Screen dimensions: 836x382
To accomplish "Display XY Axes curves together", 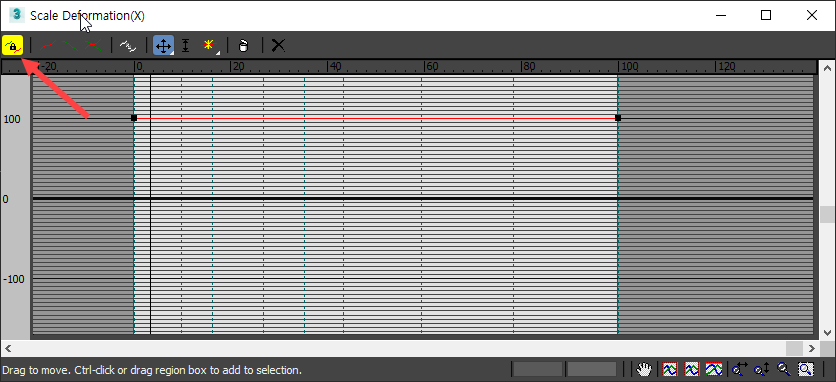I will 93,45.
